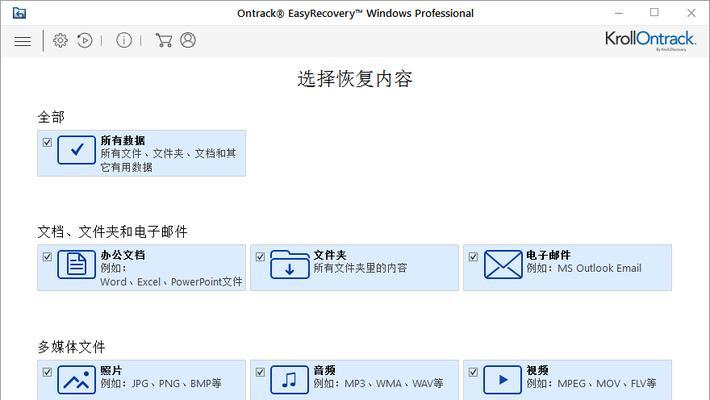Maximize the EasyRecovery window
Screen dimensions: 710x400
[654, 13]
